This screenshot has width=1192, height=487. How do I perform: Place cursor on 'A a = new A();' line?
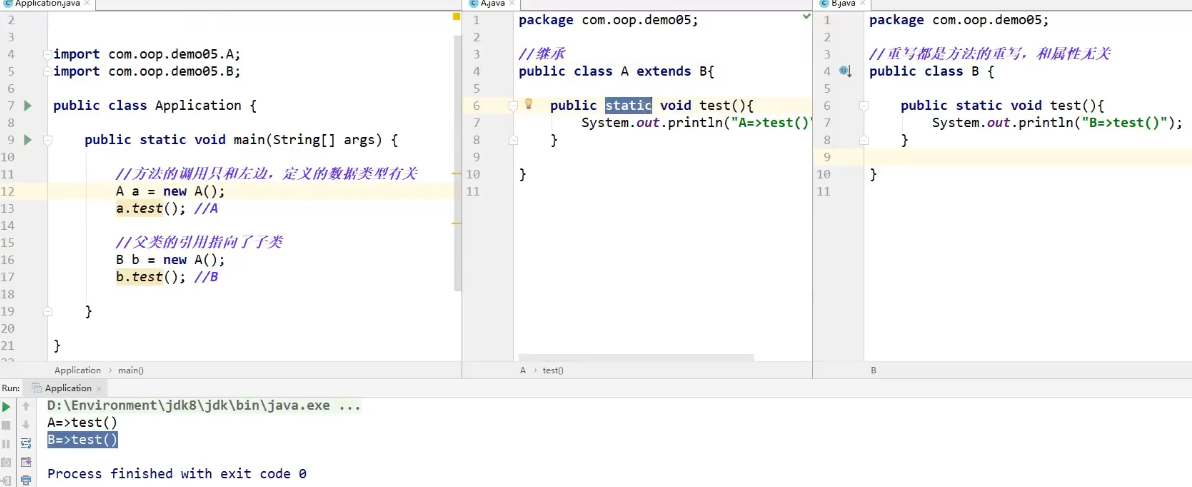click(x=170, y=191)
